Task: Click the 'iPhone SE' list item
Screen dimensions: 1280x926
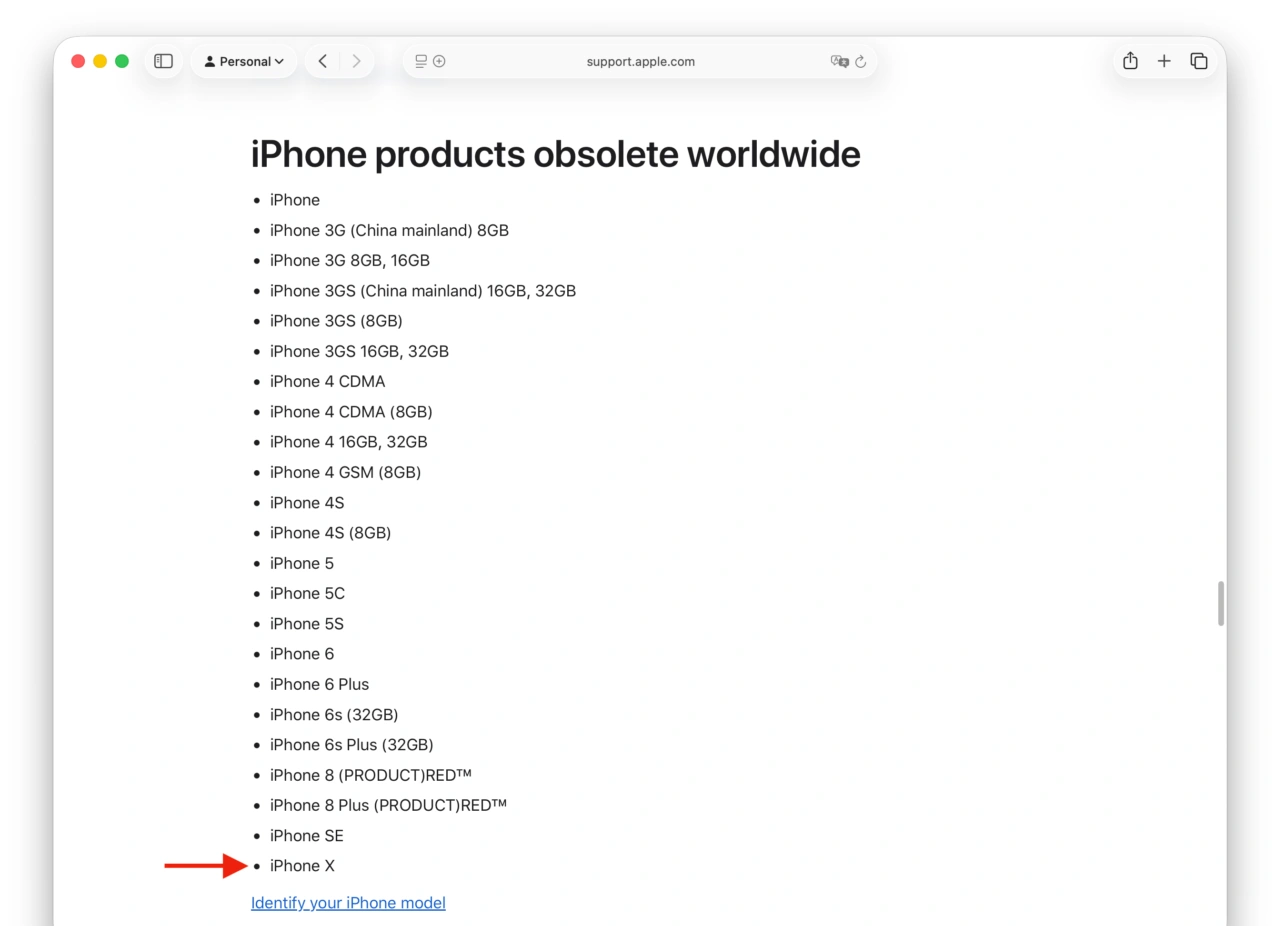Action: 306,836
